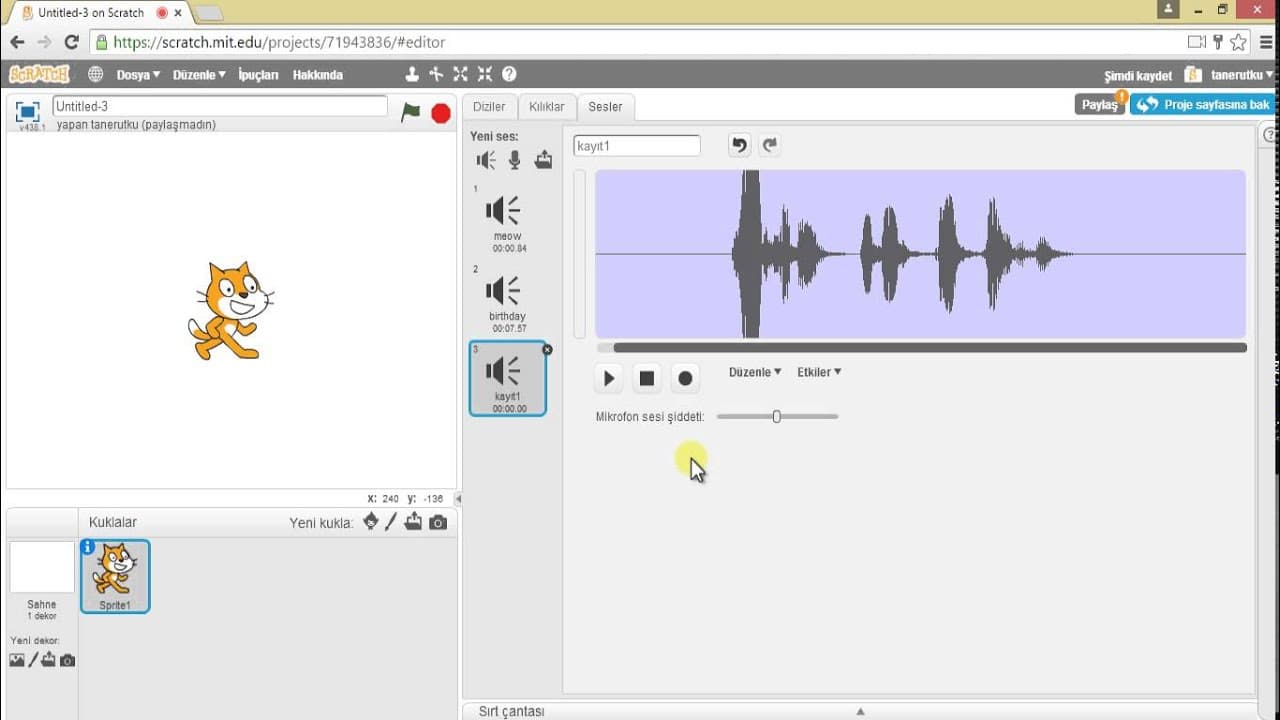Go back in the browser
Viewport: 1280px width, 720px height.
coord(17,42)
